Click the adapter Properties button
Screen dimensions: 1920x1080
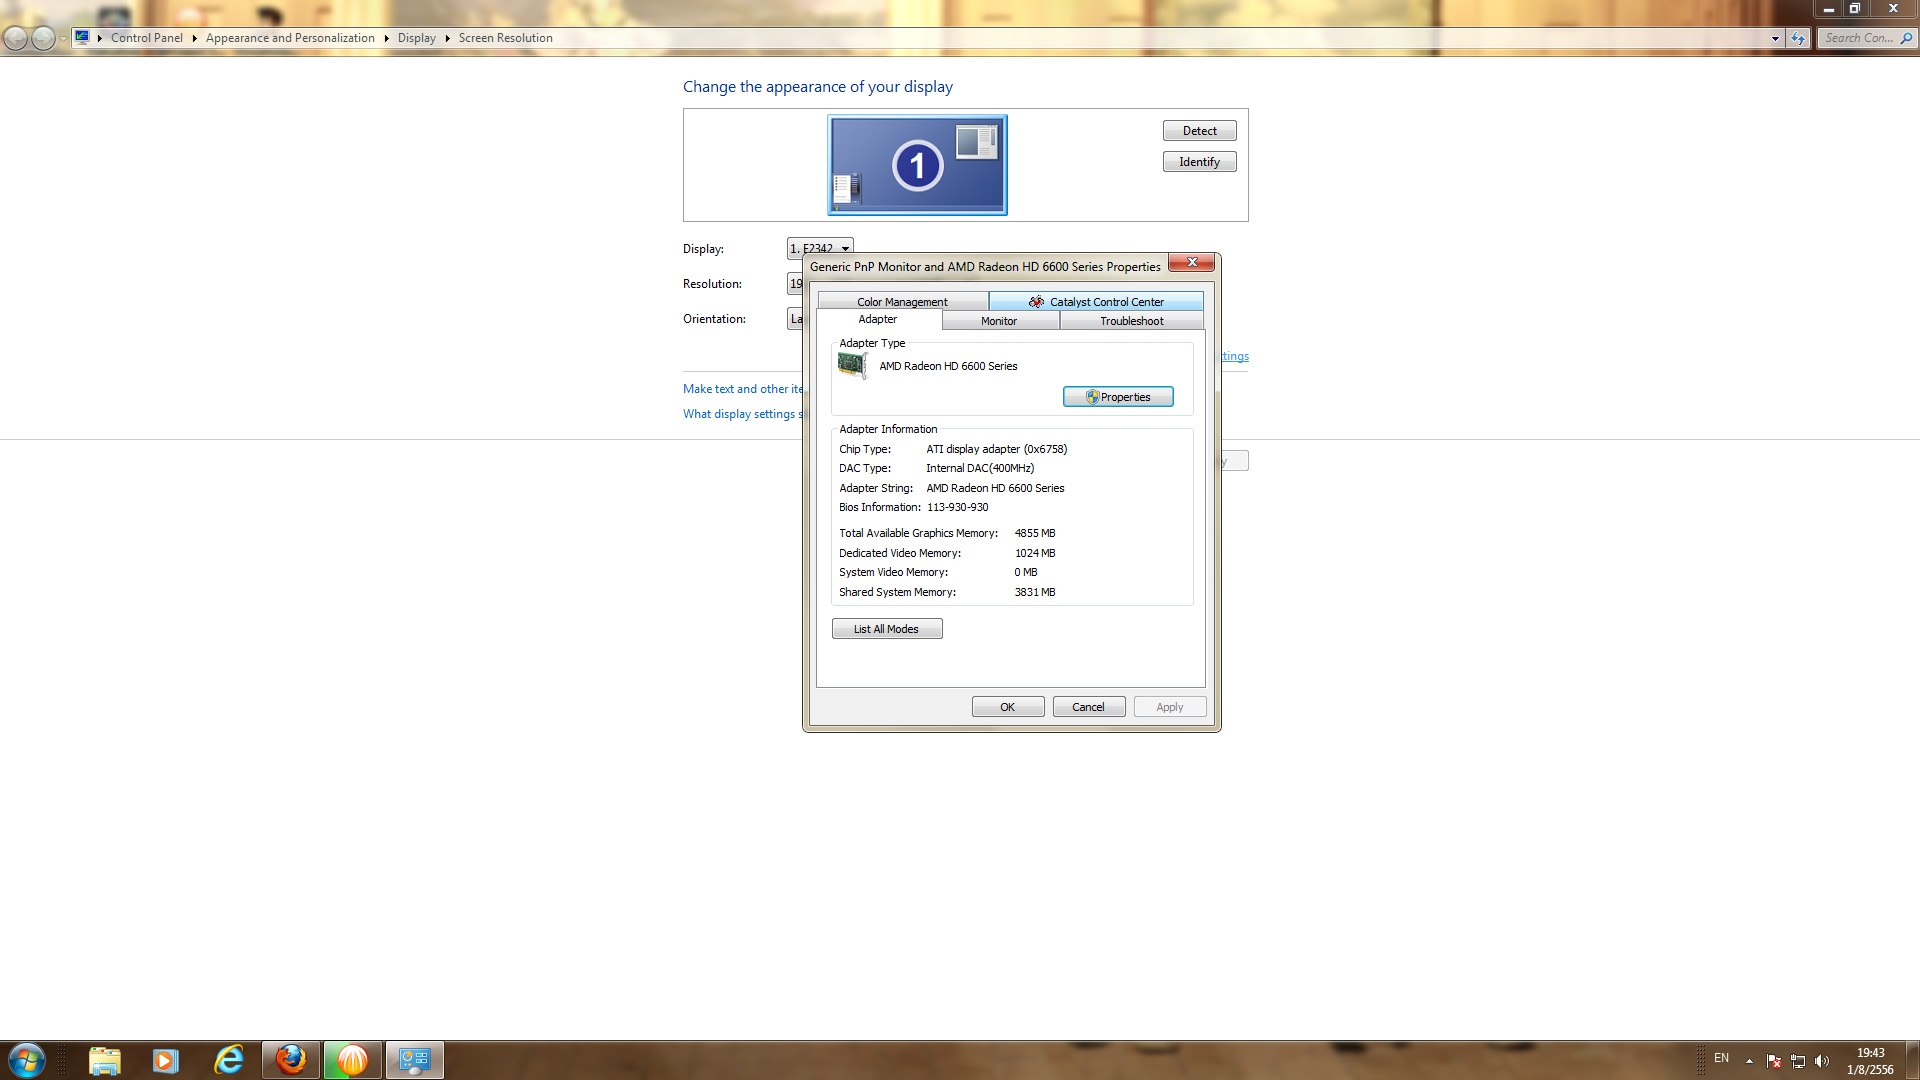[1117, 397]
